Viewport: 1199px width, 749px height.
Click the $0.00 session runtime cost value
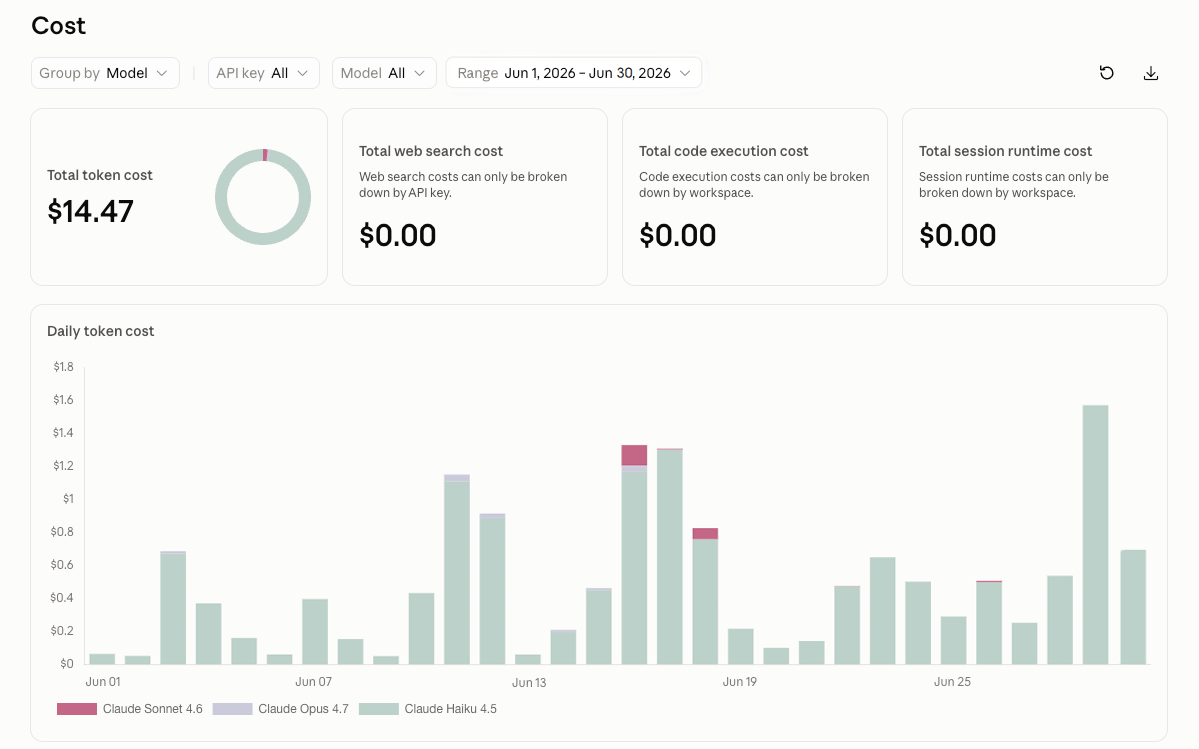tap(957, 235)
